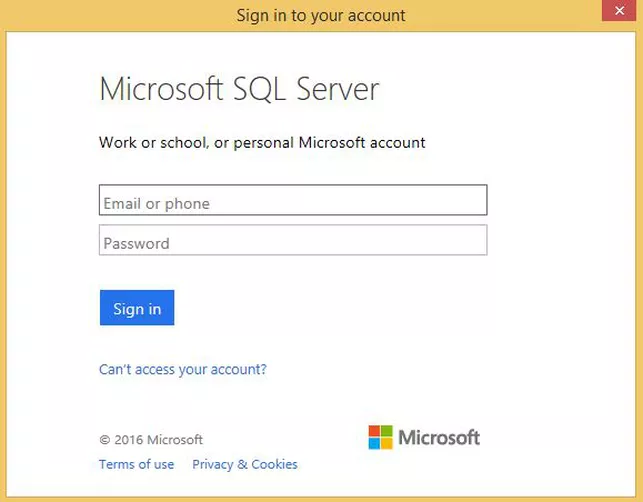The height and width of the screenshot is (502, 643).
Task: Open the Terms of use link
Action: pyautogui.click(x=136, y=464)
